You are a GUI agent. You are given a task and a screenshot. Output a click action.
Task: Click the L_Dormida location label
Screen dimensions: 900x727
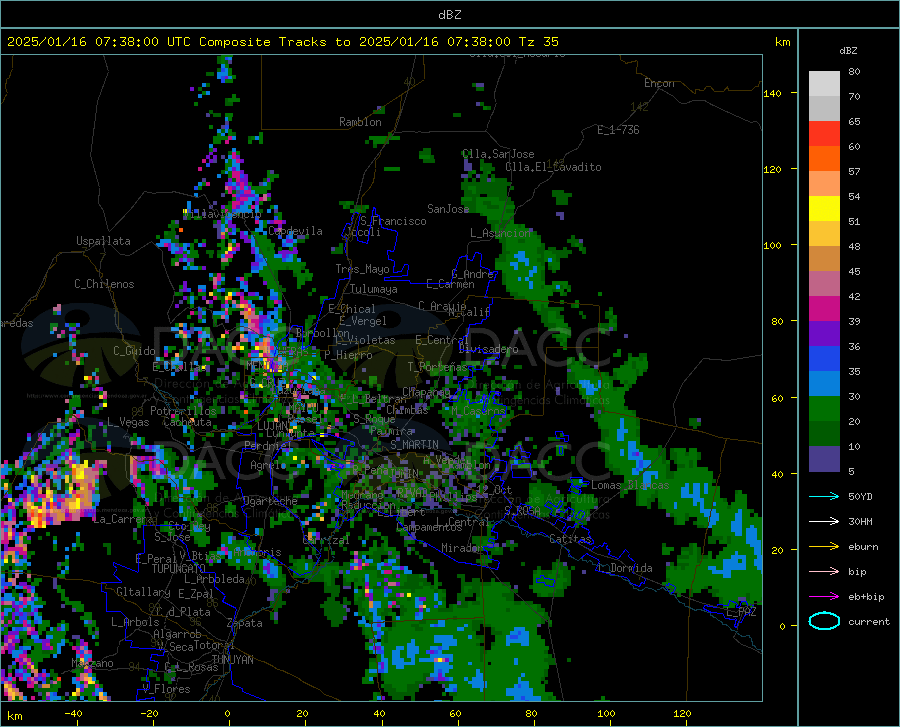click(x=625, y=569)
